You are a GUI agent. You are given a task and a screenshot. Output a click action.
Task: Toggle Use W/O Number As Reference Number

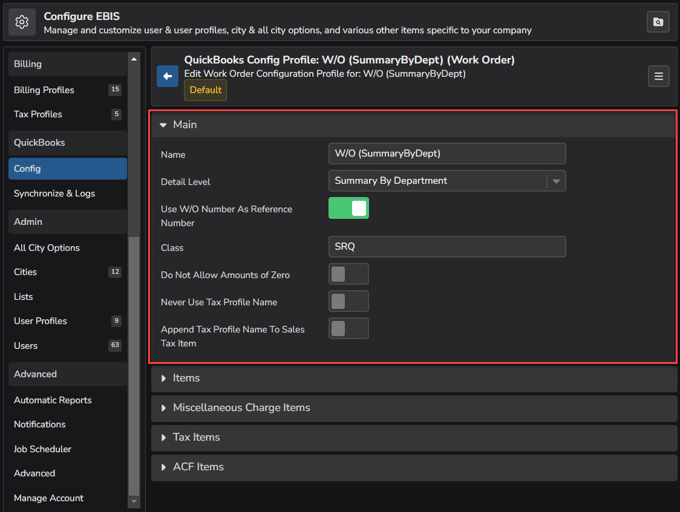coord(348,208)
